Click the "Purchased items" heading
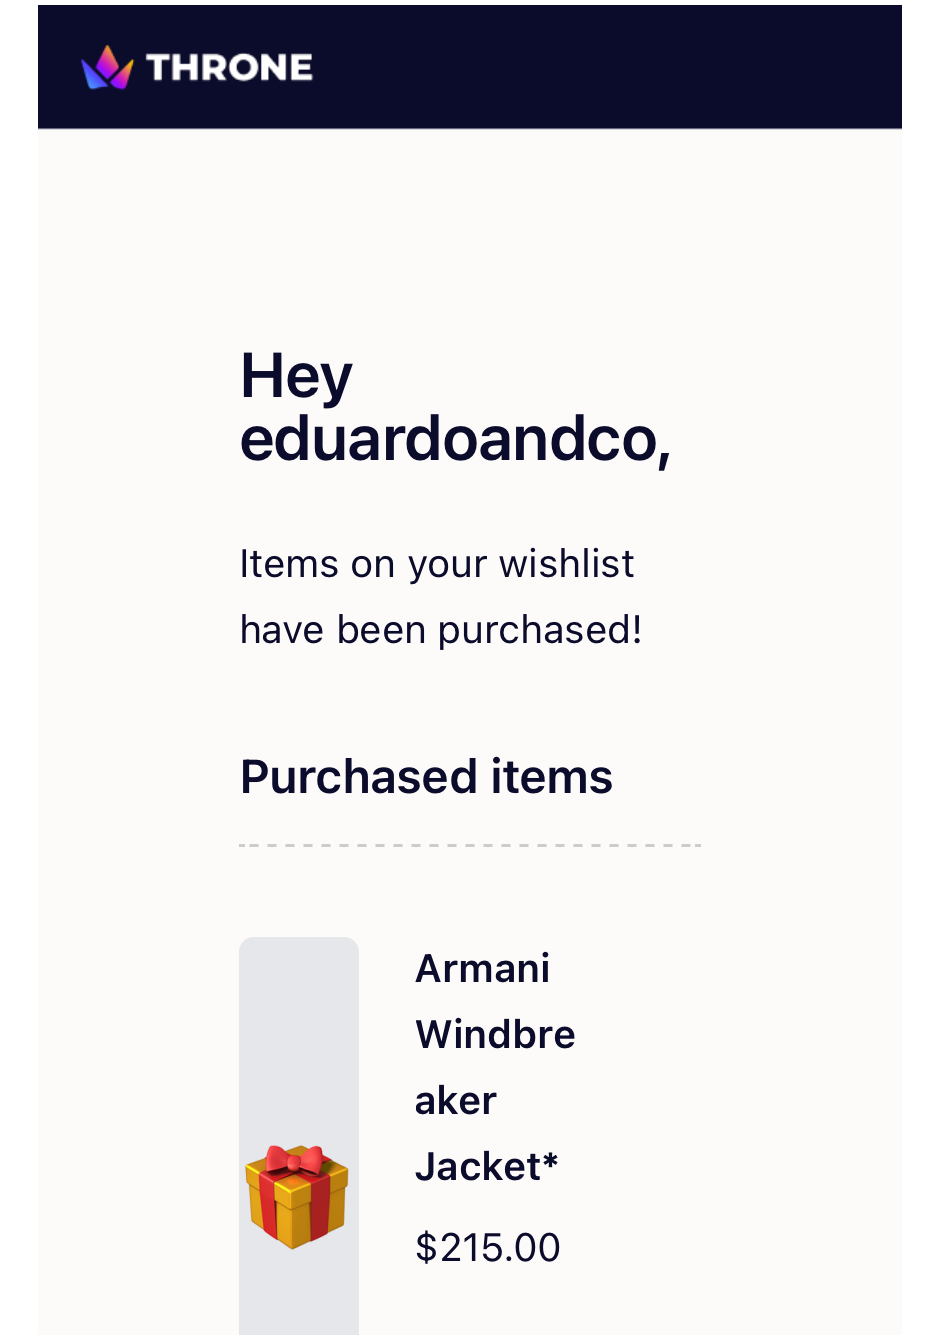The image size is (948, 1335). [426, 777]
